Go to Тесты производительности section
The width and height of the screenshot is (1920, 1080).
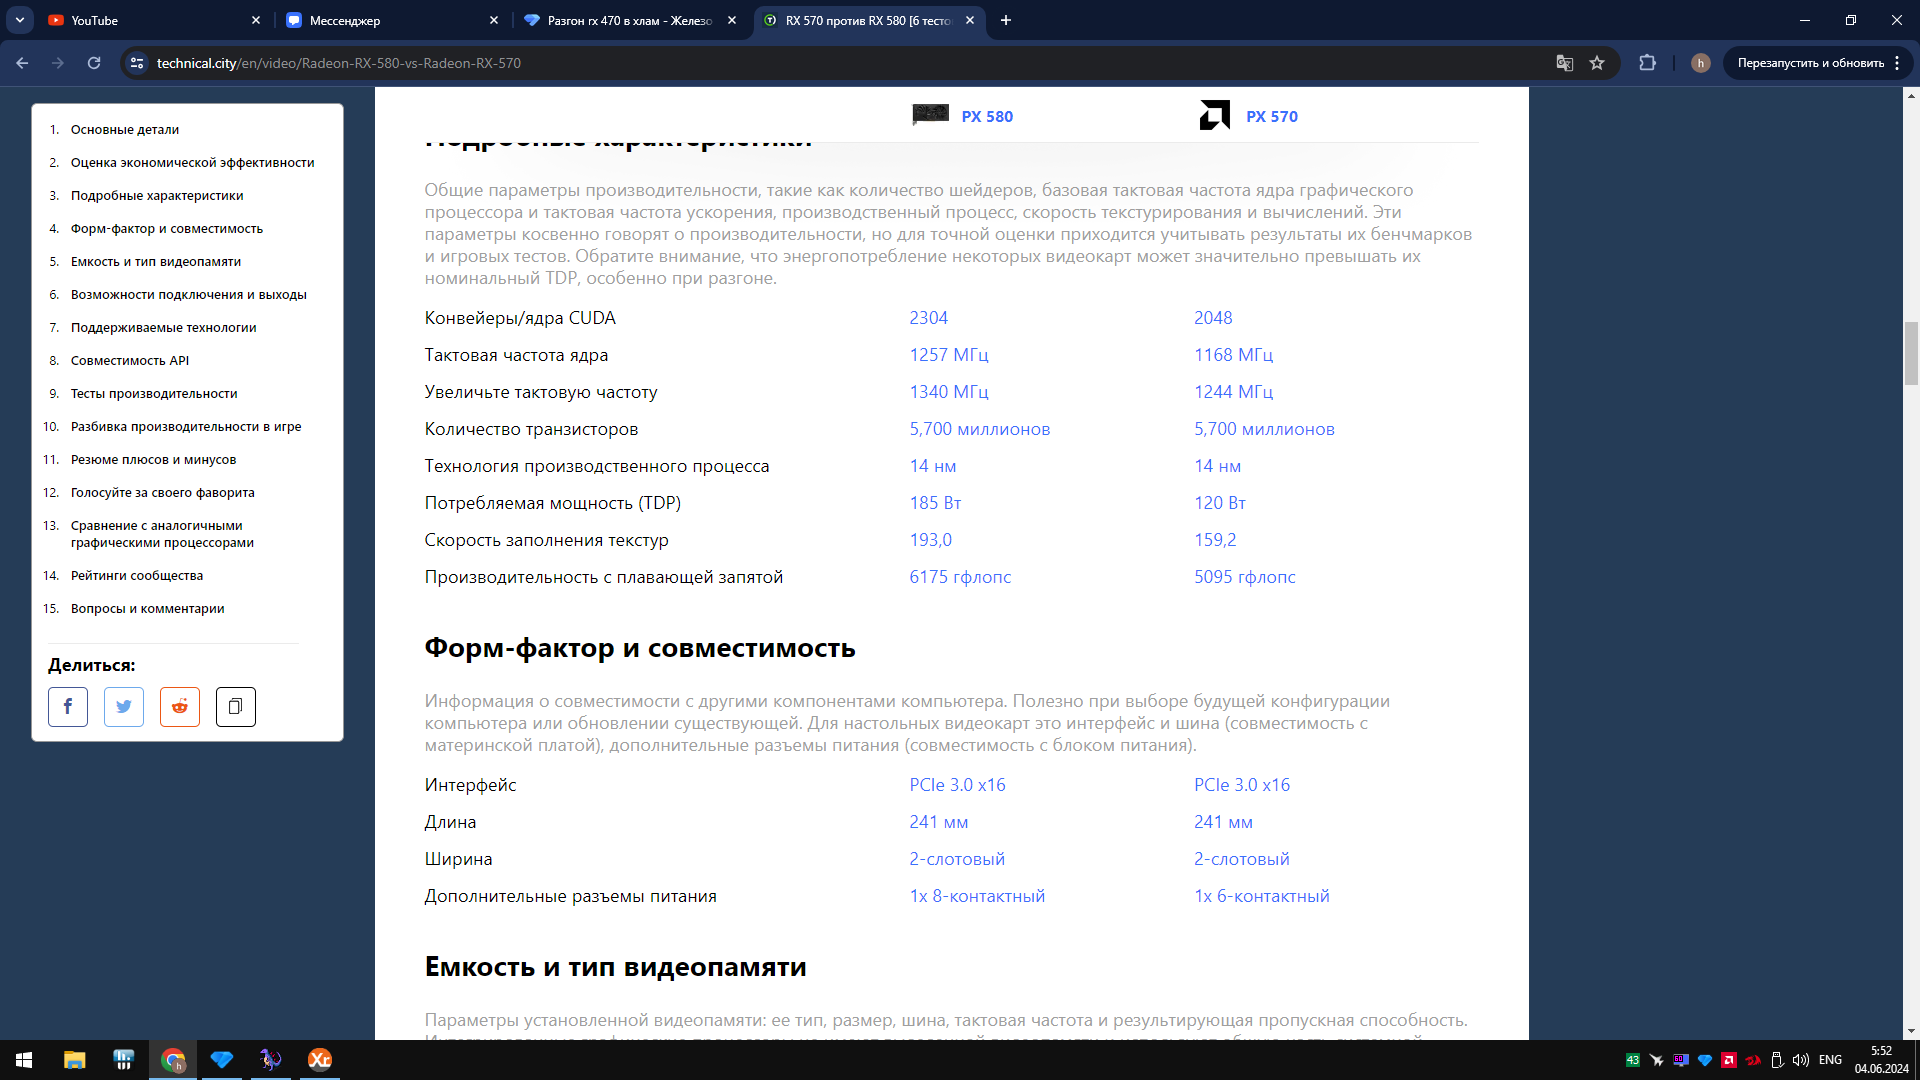(154, 394)
